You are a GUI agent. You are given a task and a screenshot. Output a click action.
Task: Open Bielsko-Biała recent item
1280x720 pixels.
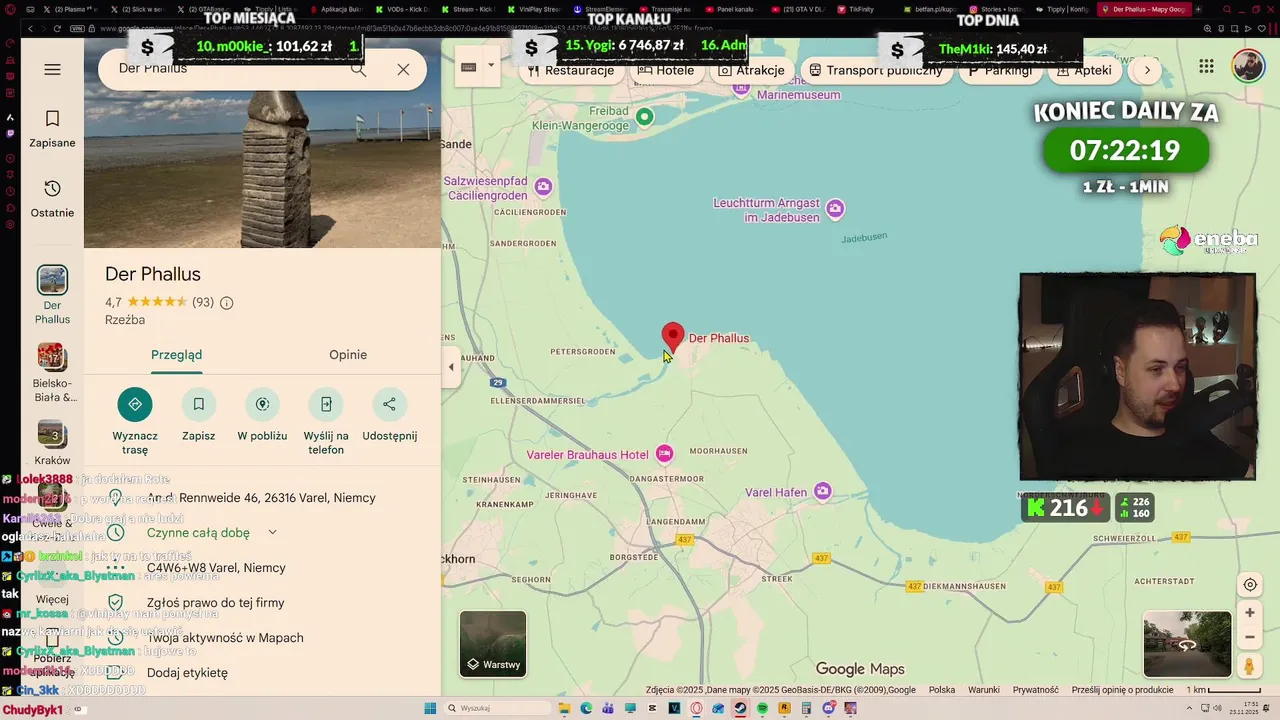[x=52, y=373]
